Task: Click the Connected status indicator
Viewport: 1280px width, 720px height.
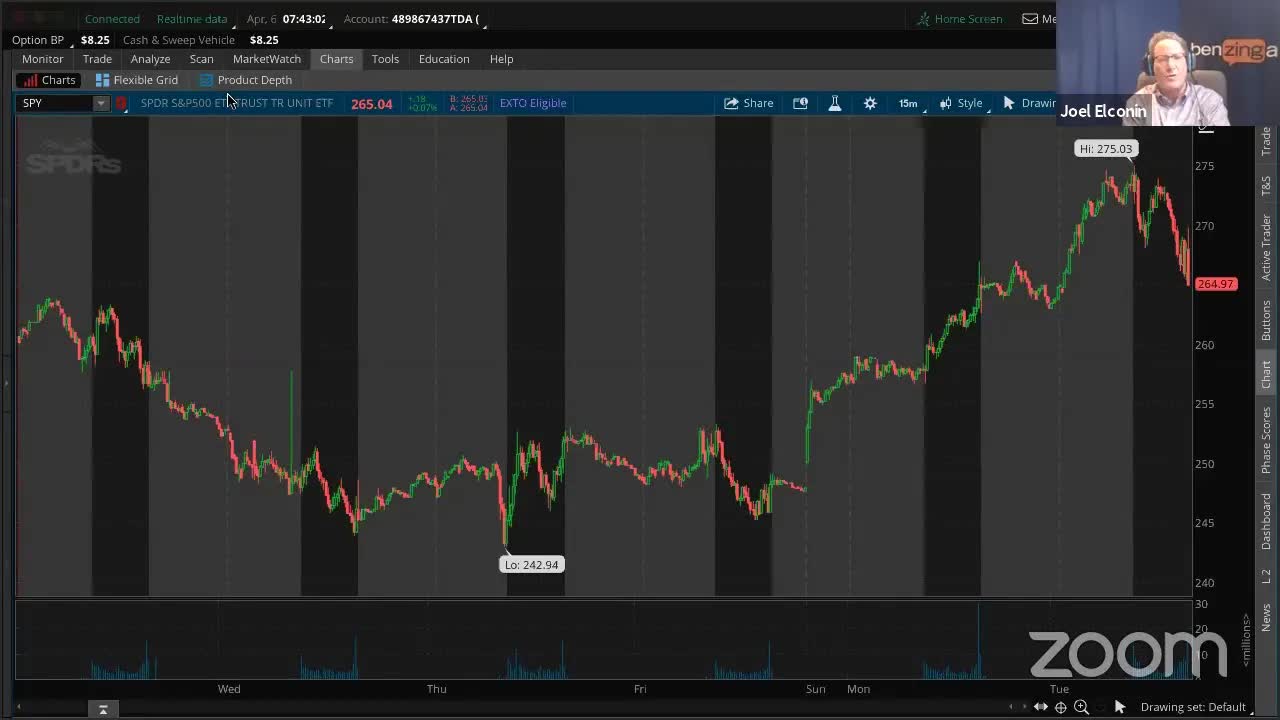Action: click(x=112, y=19)
